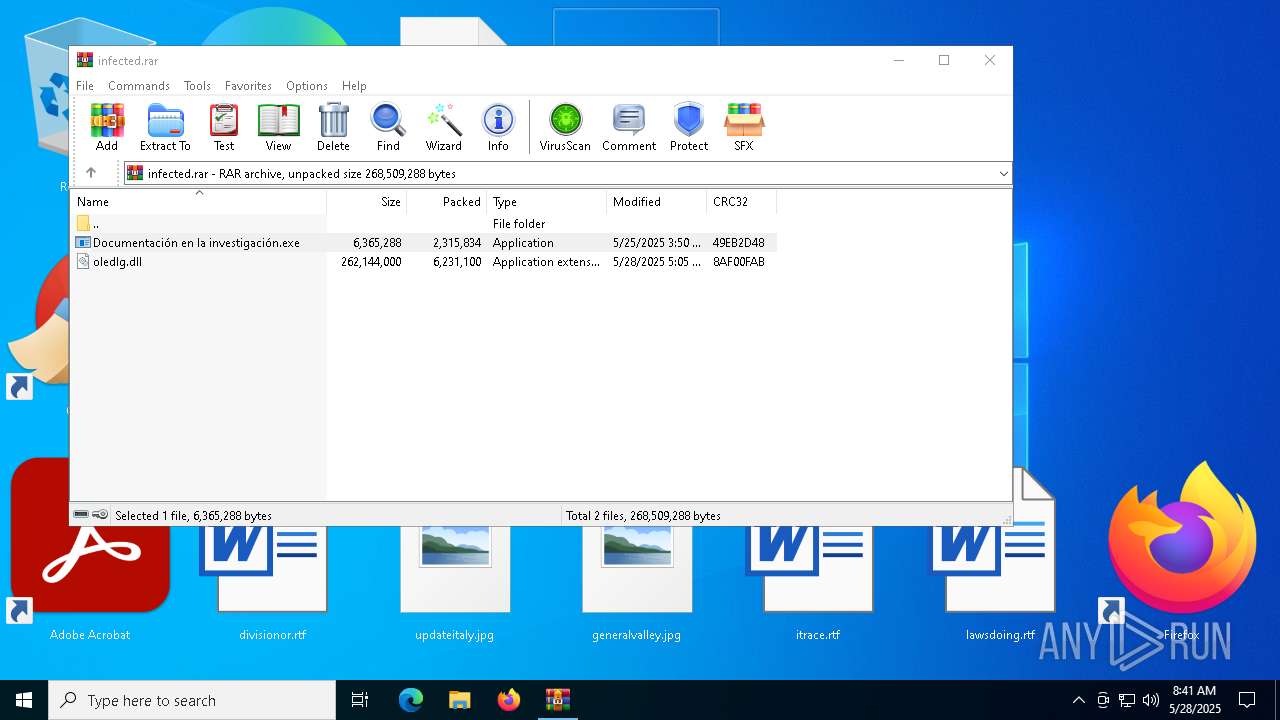The height and width of the screenshot is (720, 1280).
Task: Go up one folder level arrow
Action: (x=91, y=173)
